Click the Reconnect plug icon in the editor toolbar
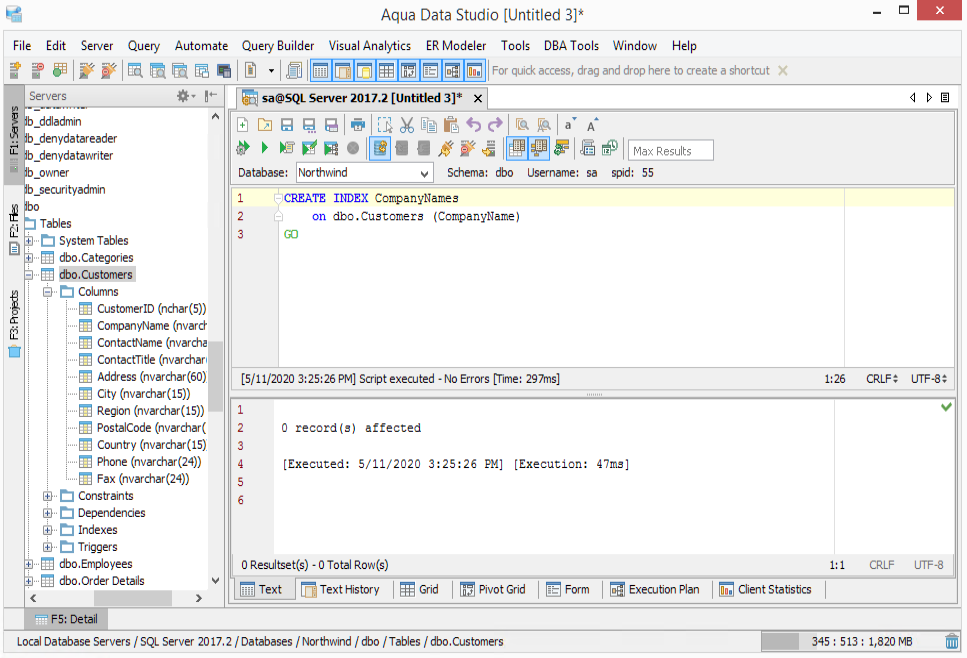 pos(445,148)
